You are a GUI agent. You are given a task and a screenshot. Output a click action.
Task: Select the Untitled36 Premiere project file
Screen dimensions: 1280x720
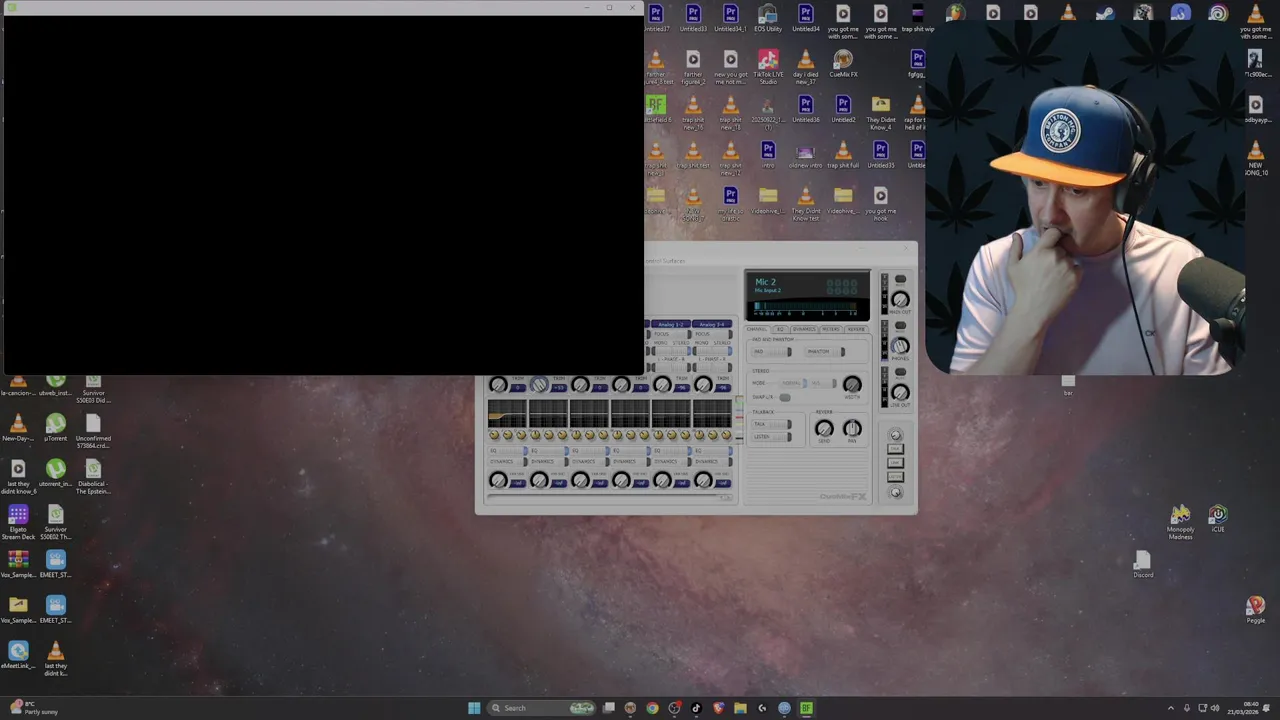coord(806,110)
